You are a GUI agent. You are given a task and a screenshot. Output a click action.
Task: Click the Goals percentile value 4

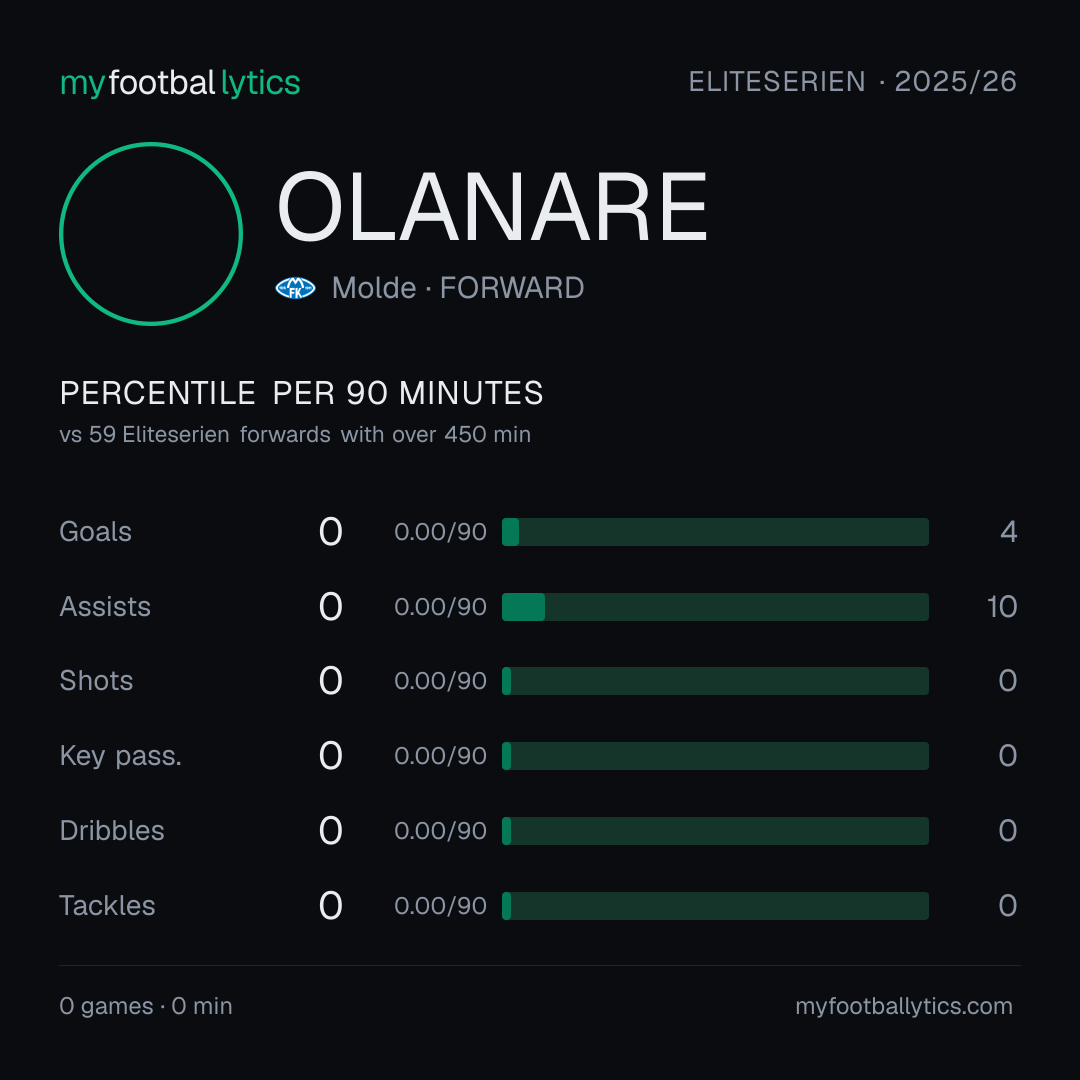(1009, 532)
